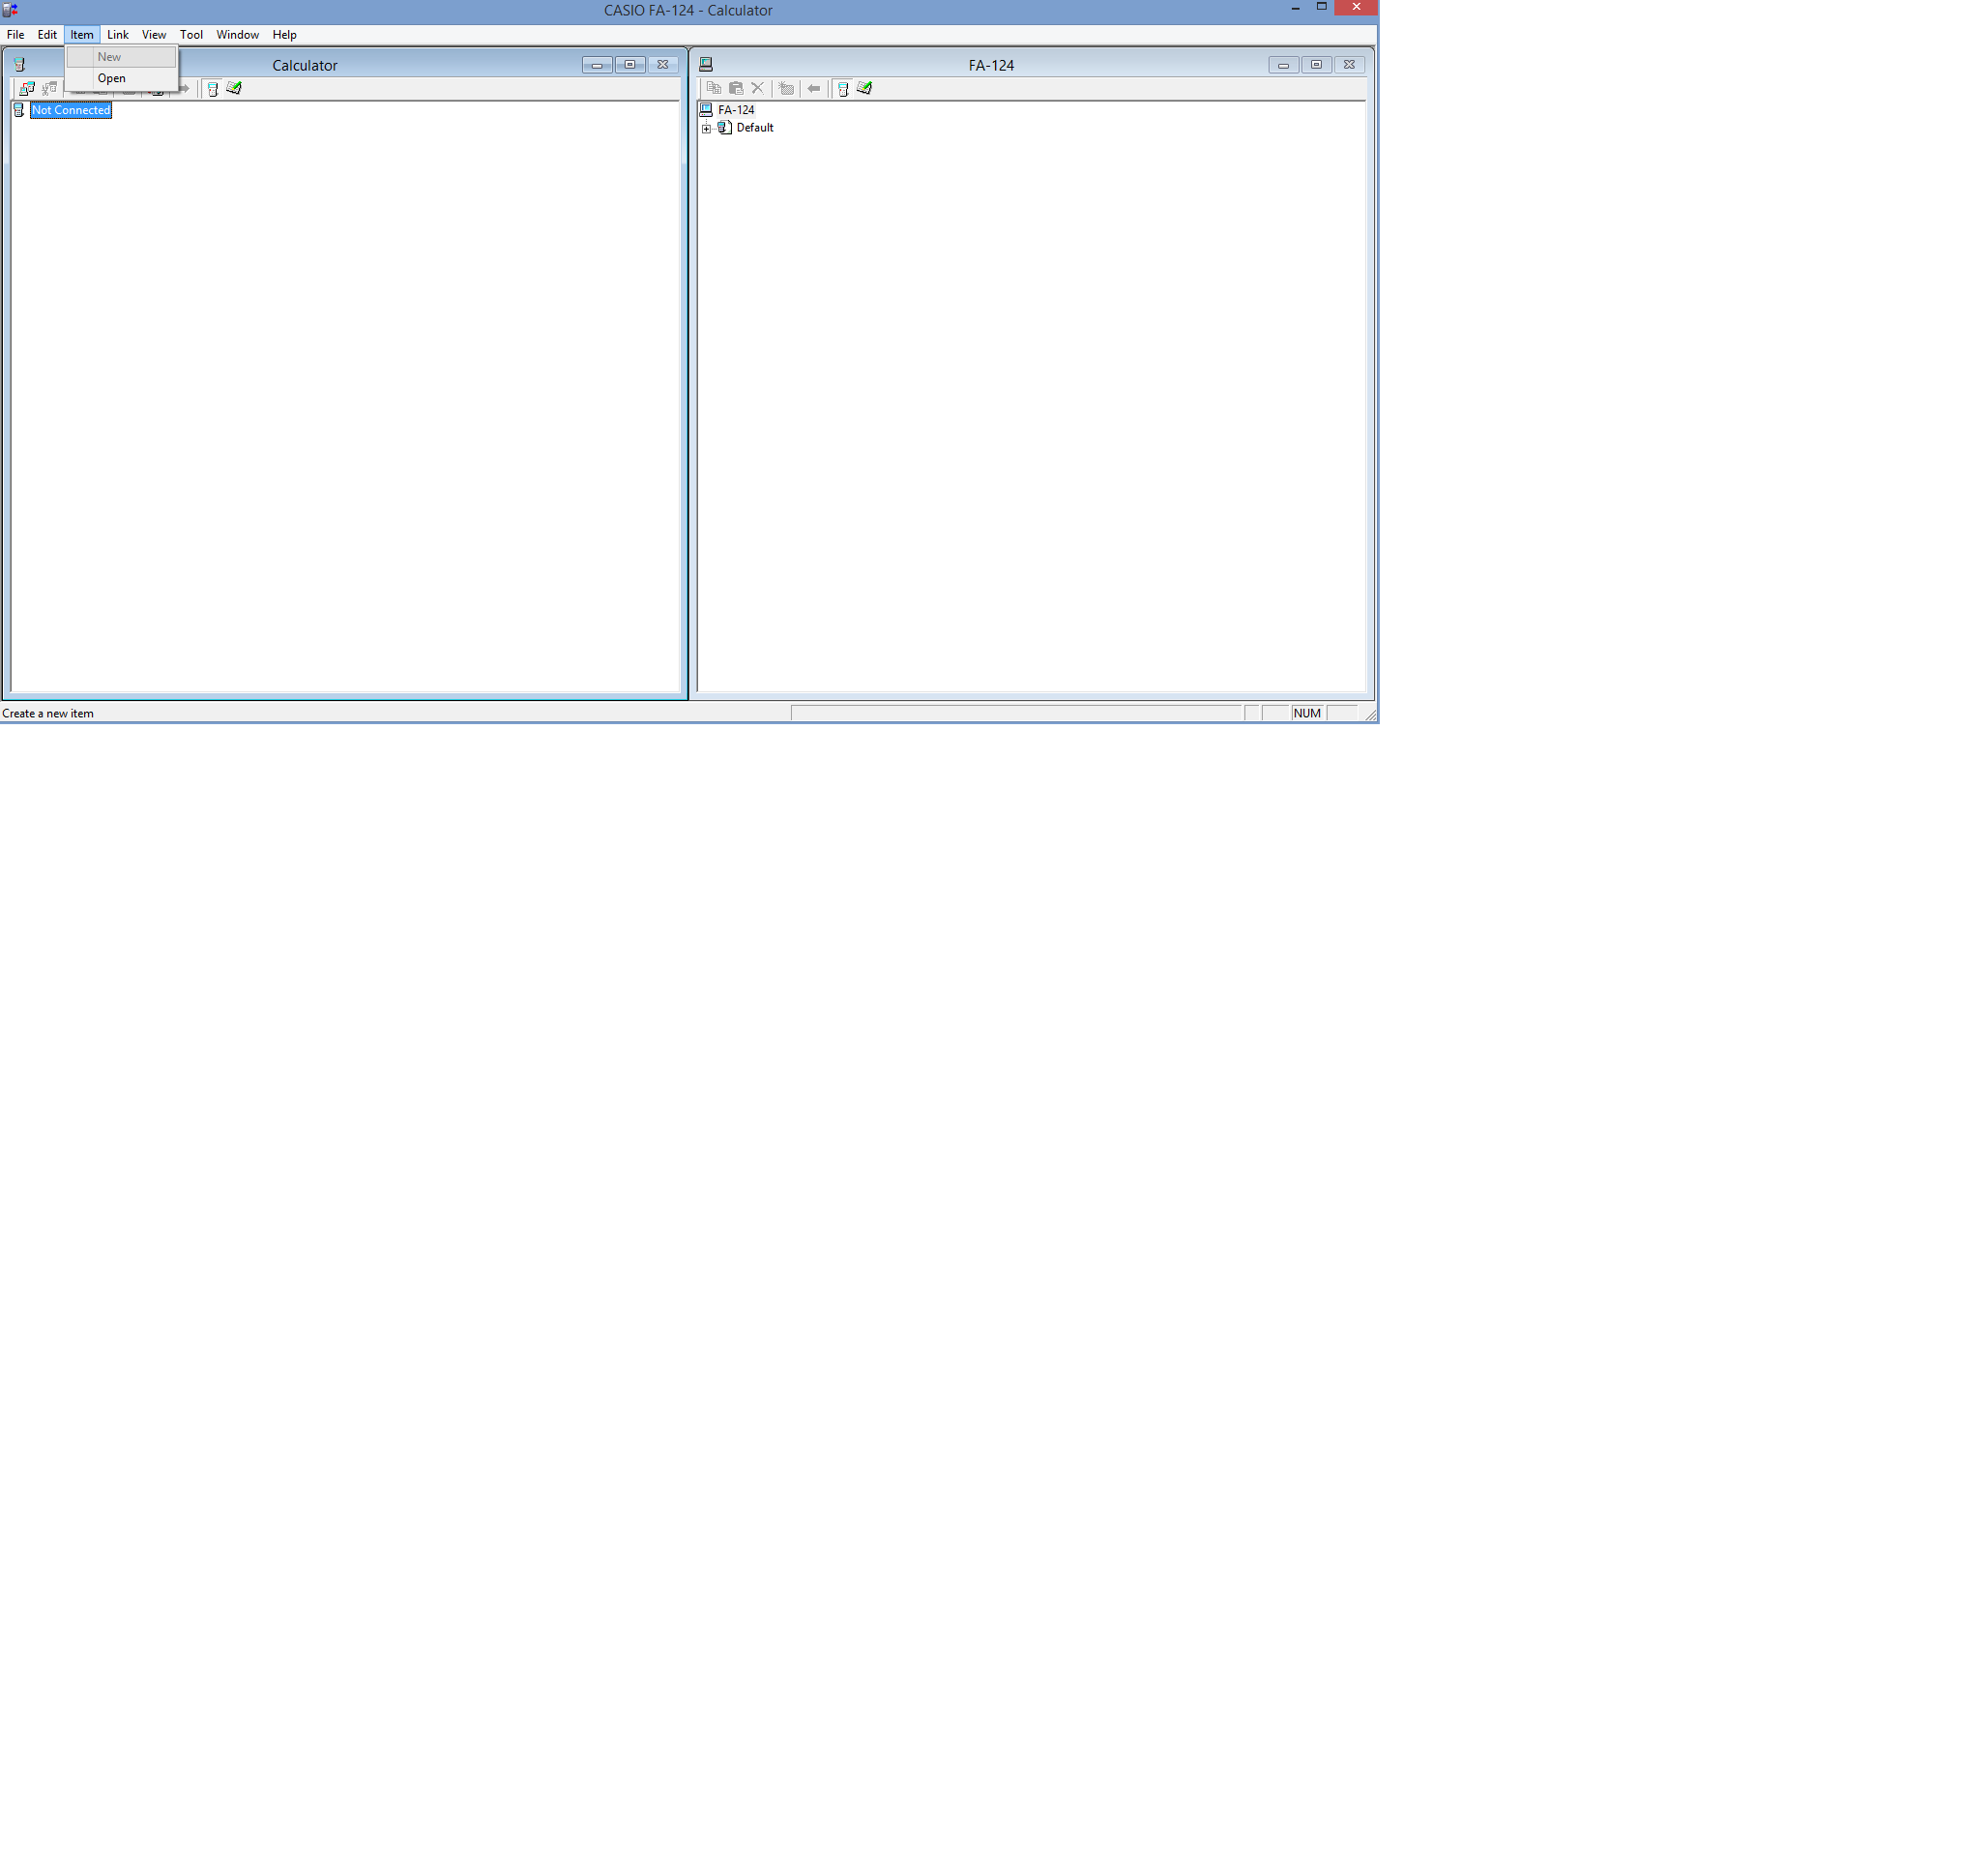This screenshot has width=1988, height=1868.
Task: Open the Window menu
Action: [x=238, y=35]
